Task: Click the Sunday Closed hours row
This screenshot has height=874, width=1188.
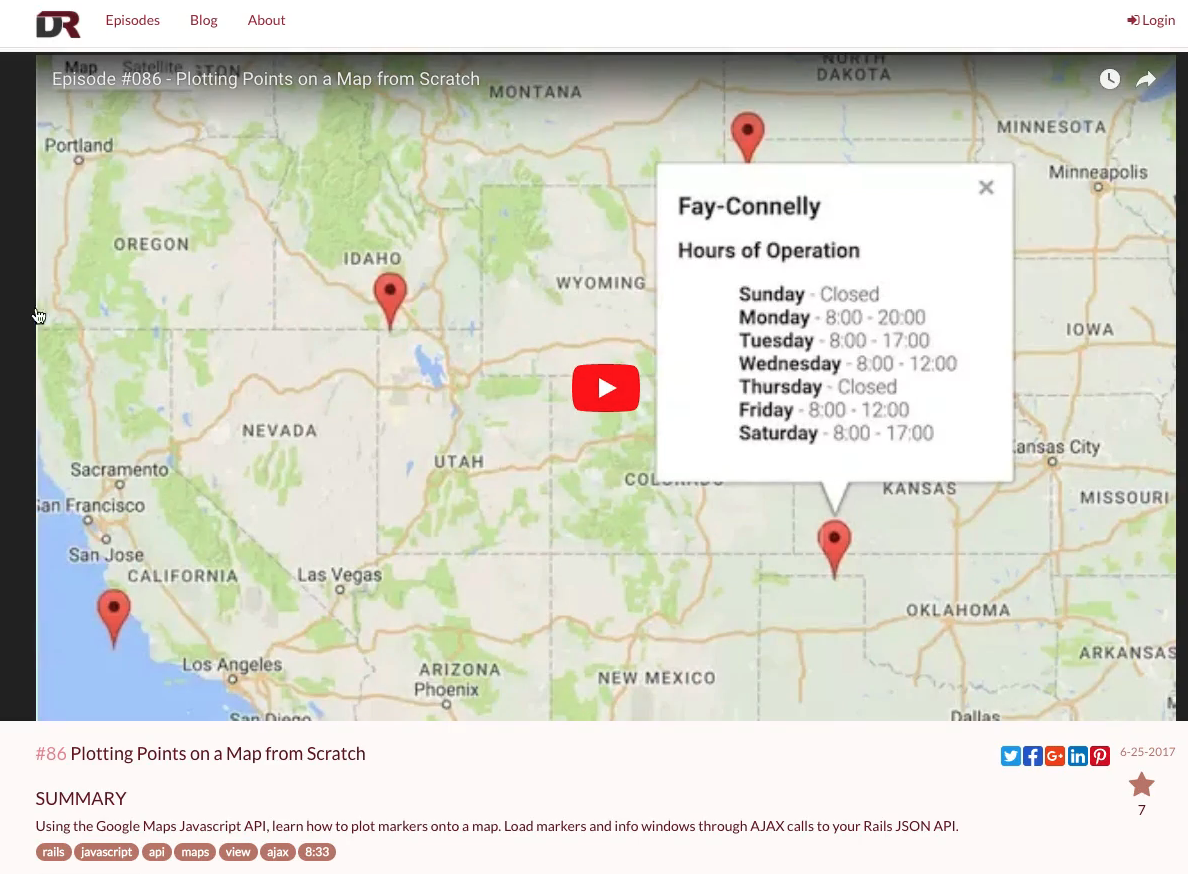Action: (808, 294)
